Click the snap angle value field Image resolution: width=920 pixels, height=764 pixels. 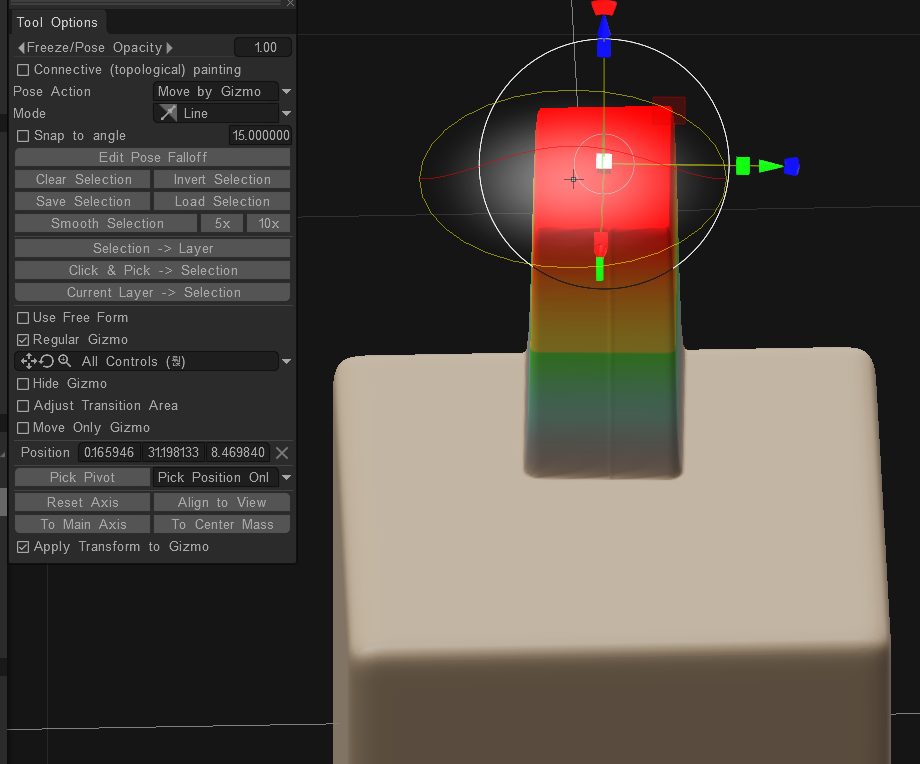[x=260, y=136]
